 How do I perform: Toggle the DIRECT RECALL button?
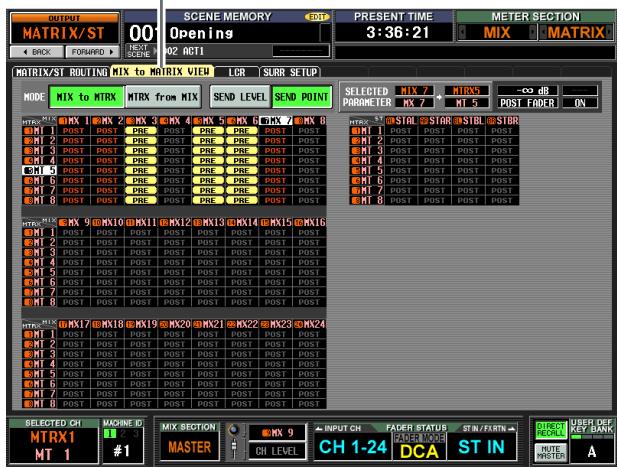pos(551,430)
